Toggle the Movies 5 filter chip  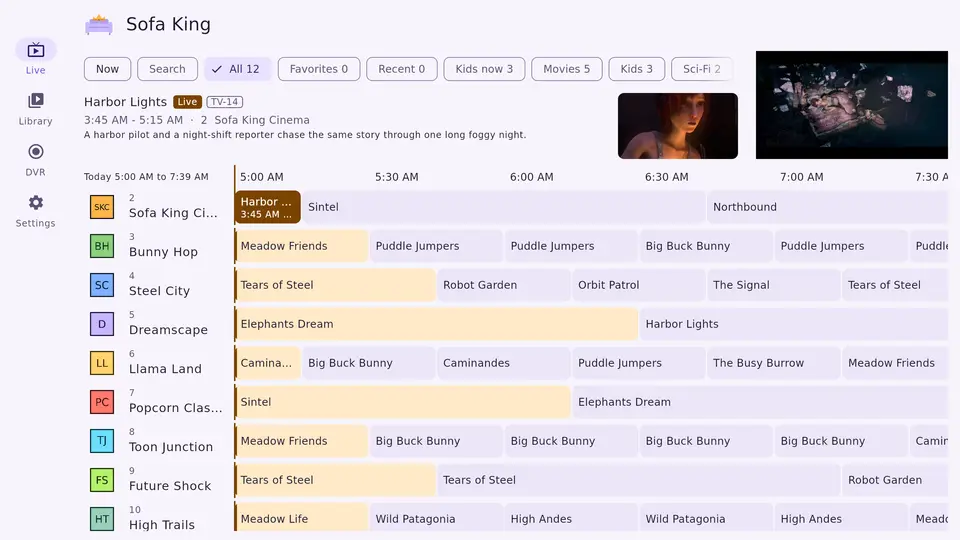[567, 69]
